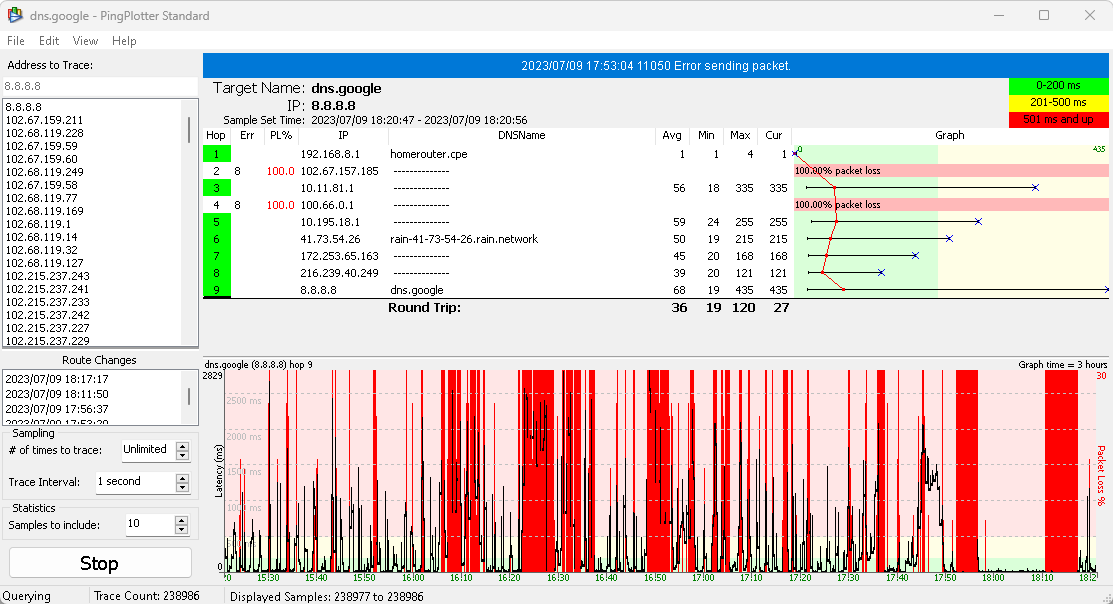This screenshot has height=604, width=1113.
Task: Click the Max column header
Action: click(740, 136)
